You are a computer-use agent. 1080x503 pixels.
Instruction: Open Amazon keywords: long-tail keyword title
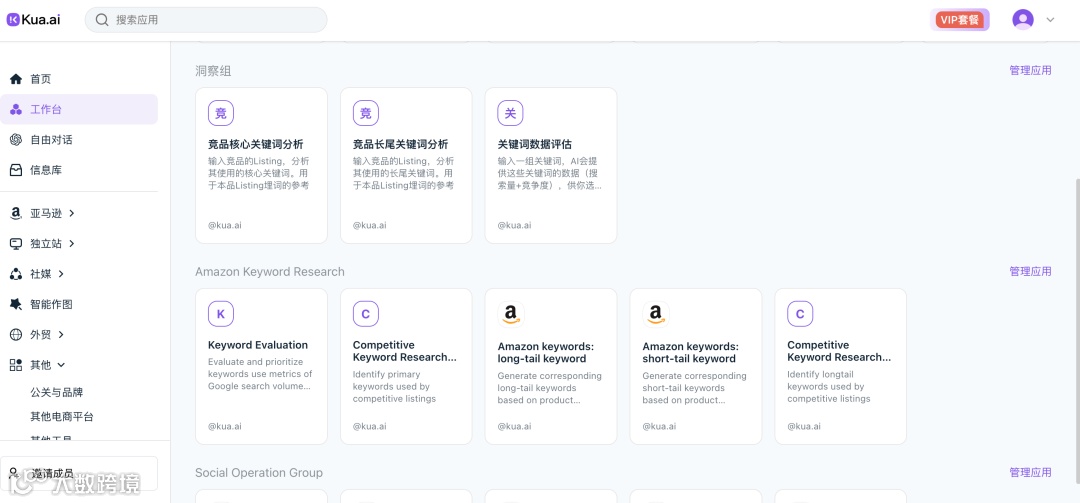546,352
